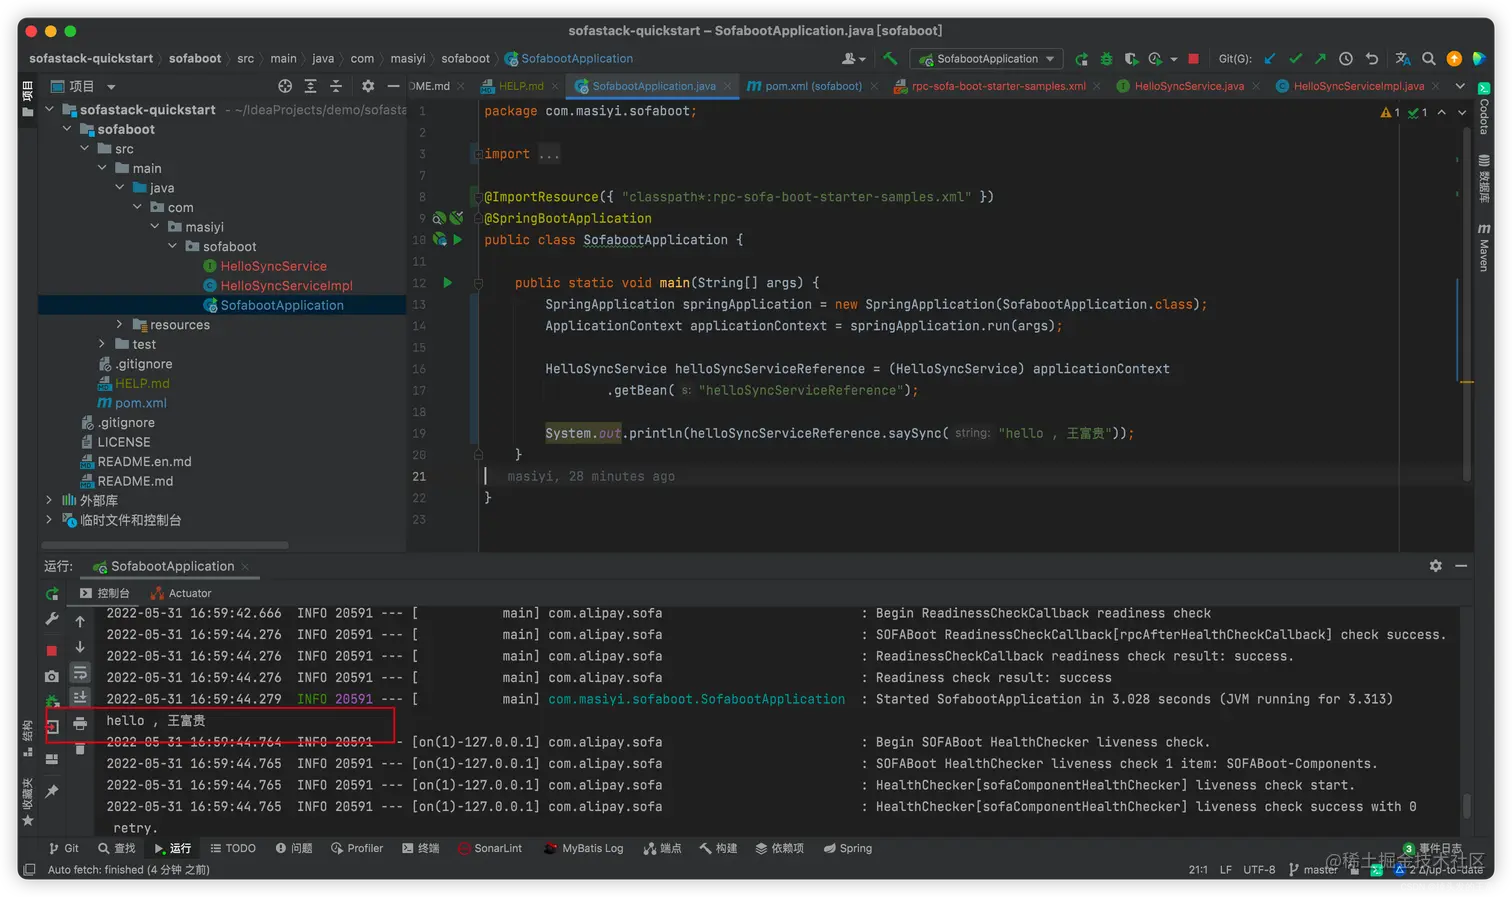Expand the test folder

point(102,344)
